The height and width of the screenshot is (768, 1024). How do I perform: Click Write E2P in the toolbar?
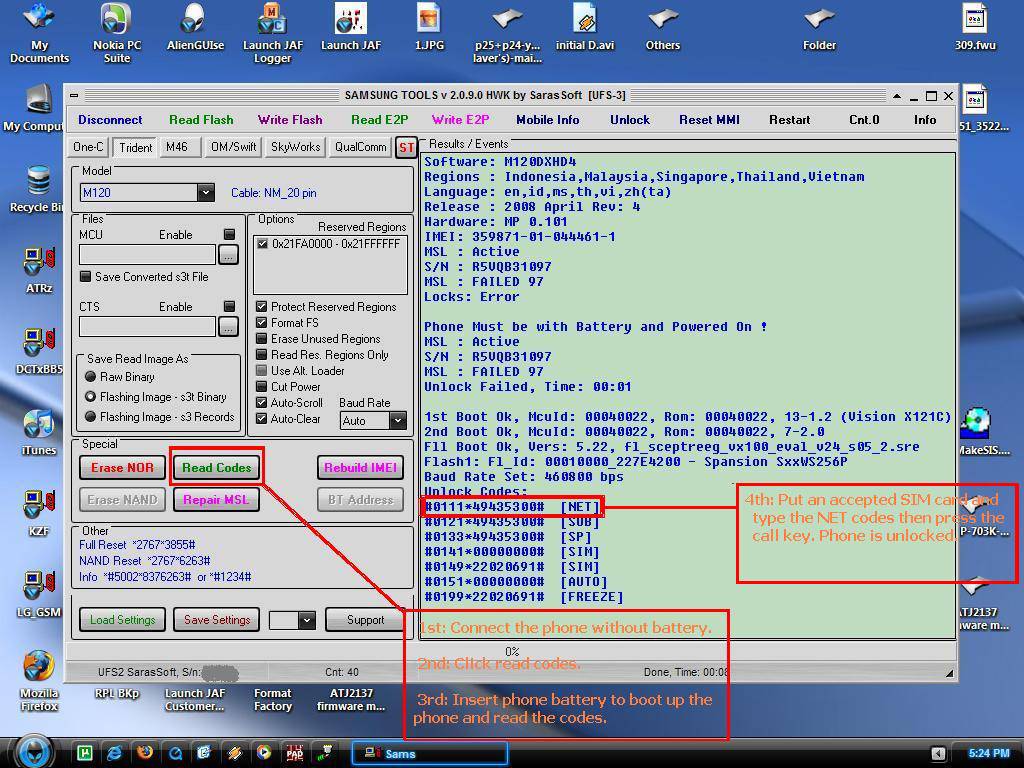[460, 120]
